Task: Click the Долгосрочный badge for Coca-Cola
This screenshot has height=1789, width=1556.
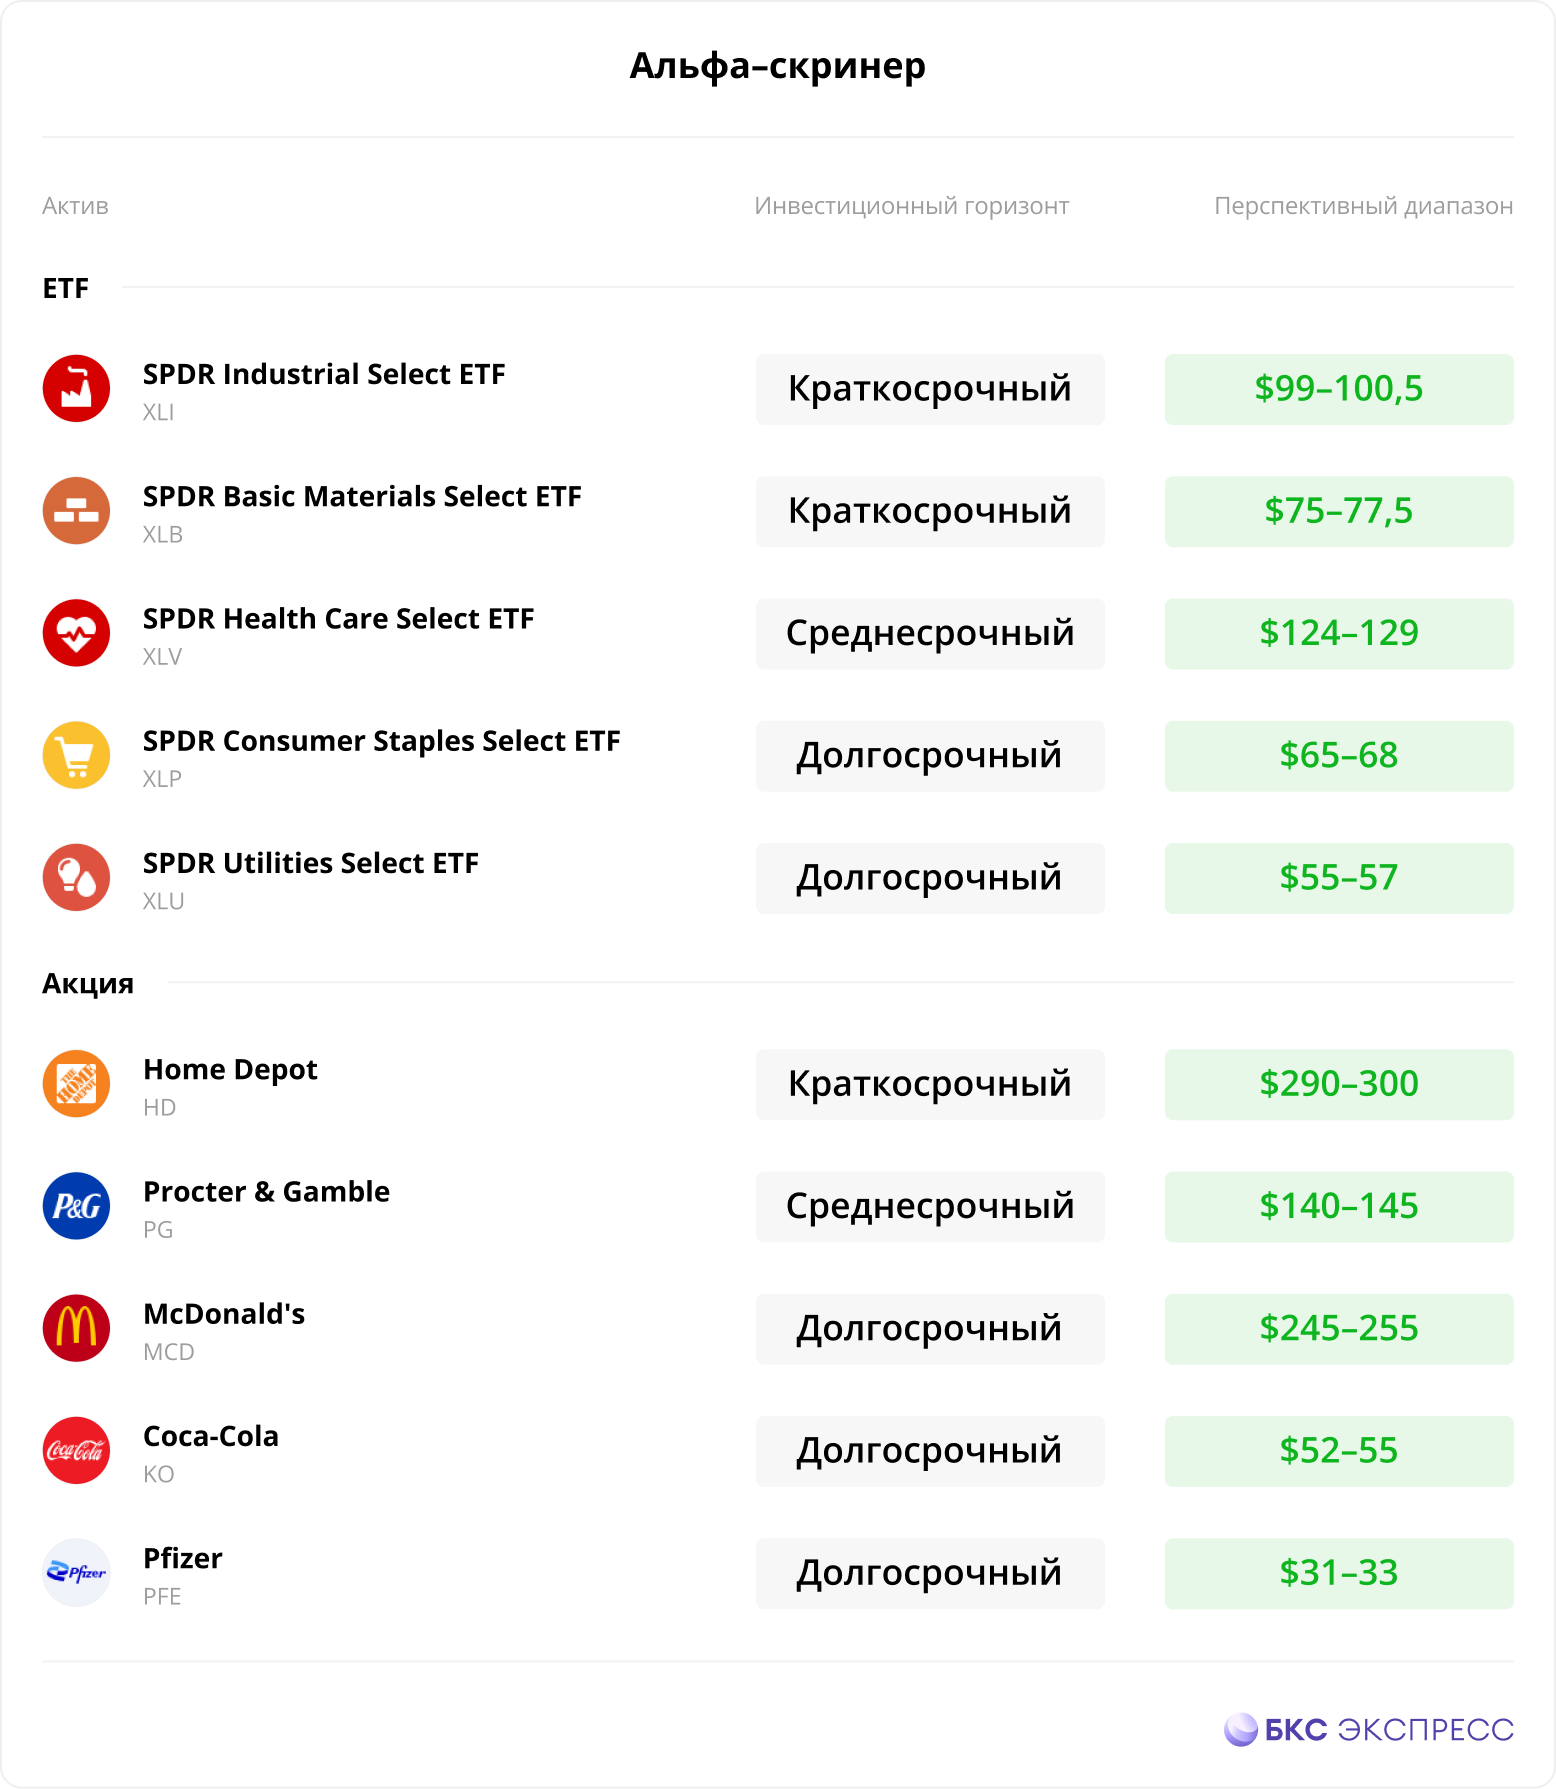Action: point(930,1451)
